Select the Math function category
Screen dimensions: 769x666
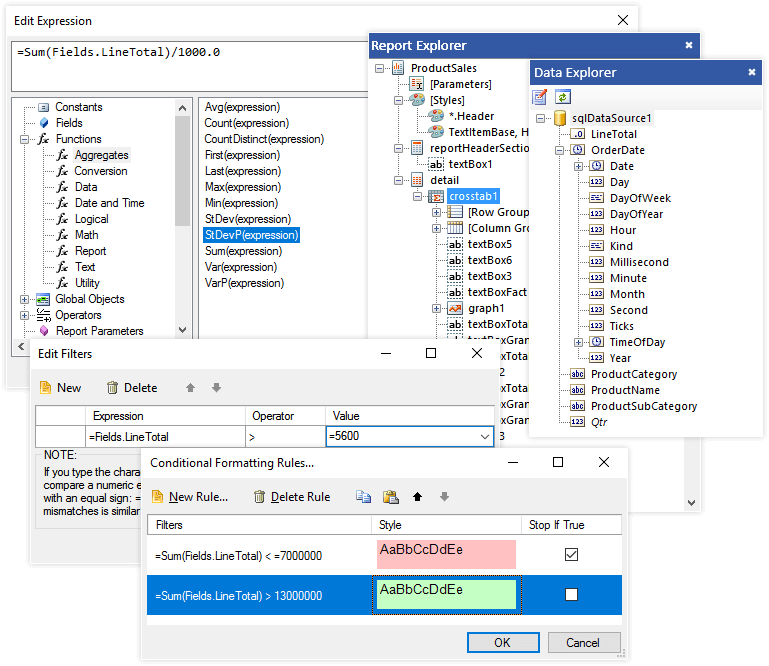(x=86, y=235)
